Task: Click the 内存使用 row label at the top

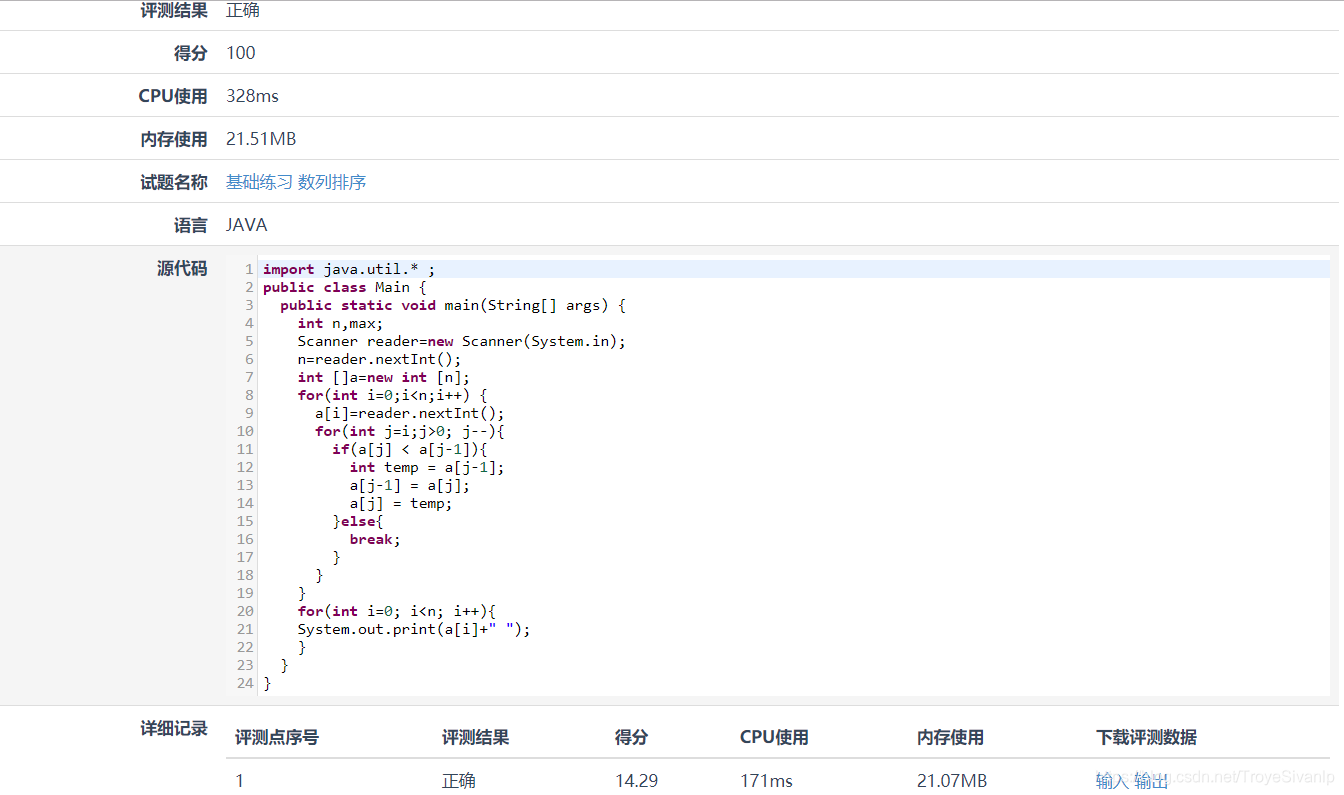Action: click(174, 139)
